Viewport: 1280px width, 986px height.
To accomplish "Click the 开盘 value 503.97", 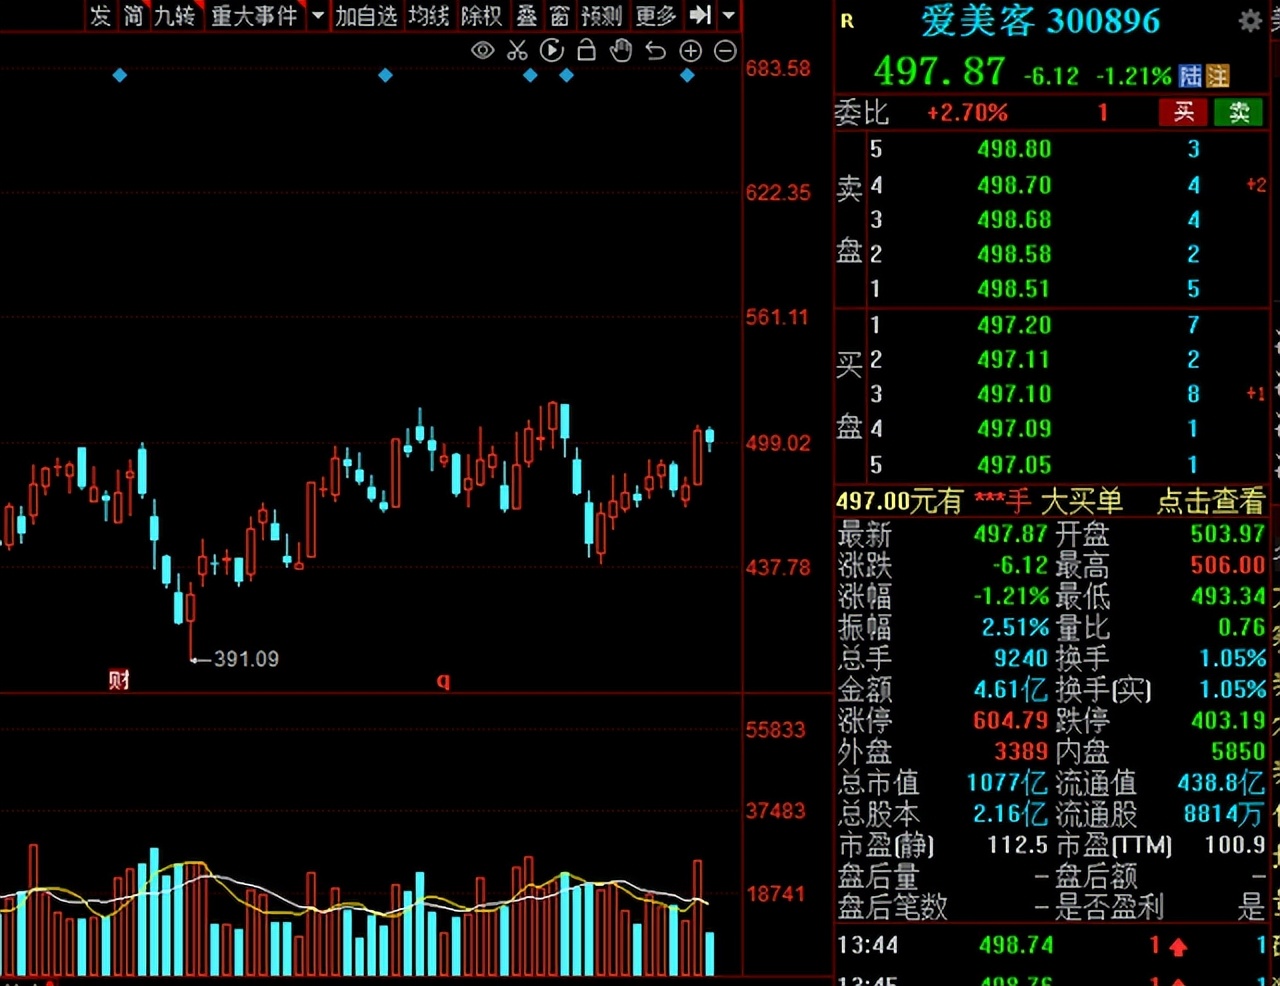I will point(1227,534).
